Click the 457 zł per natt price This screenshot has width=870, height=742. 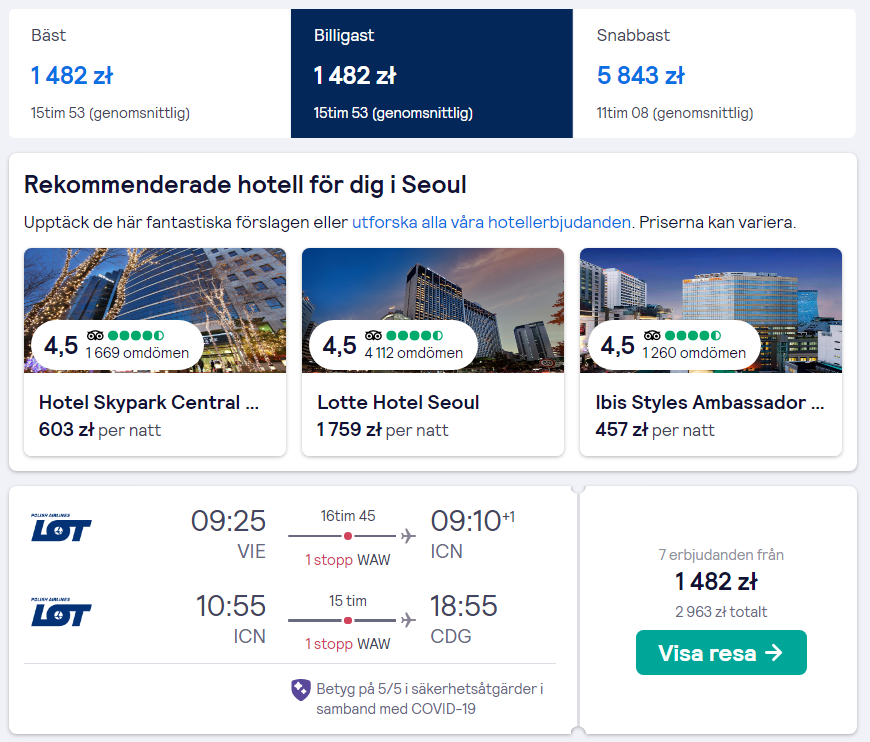click(655, 430)
